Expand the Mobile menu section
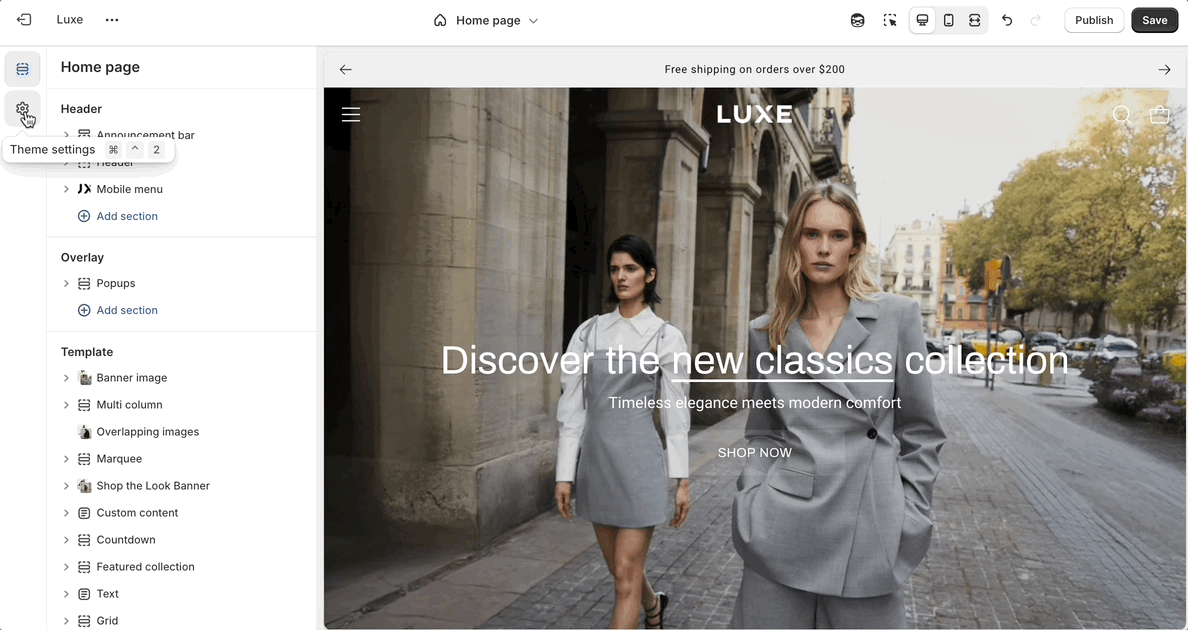Screen dimensions: 1188x630 [x=67, y=189]
